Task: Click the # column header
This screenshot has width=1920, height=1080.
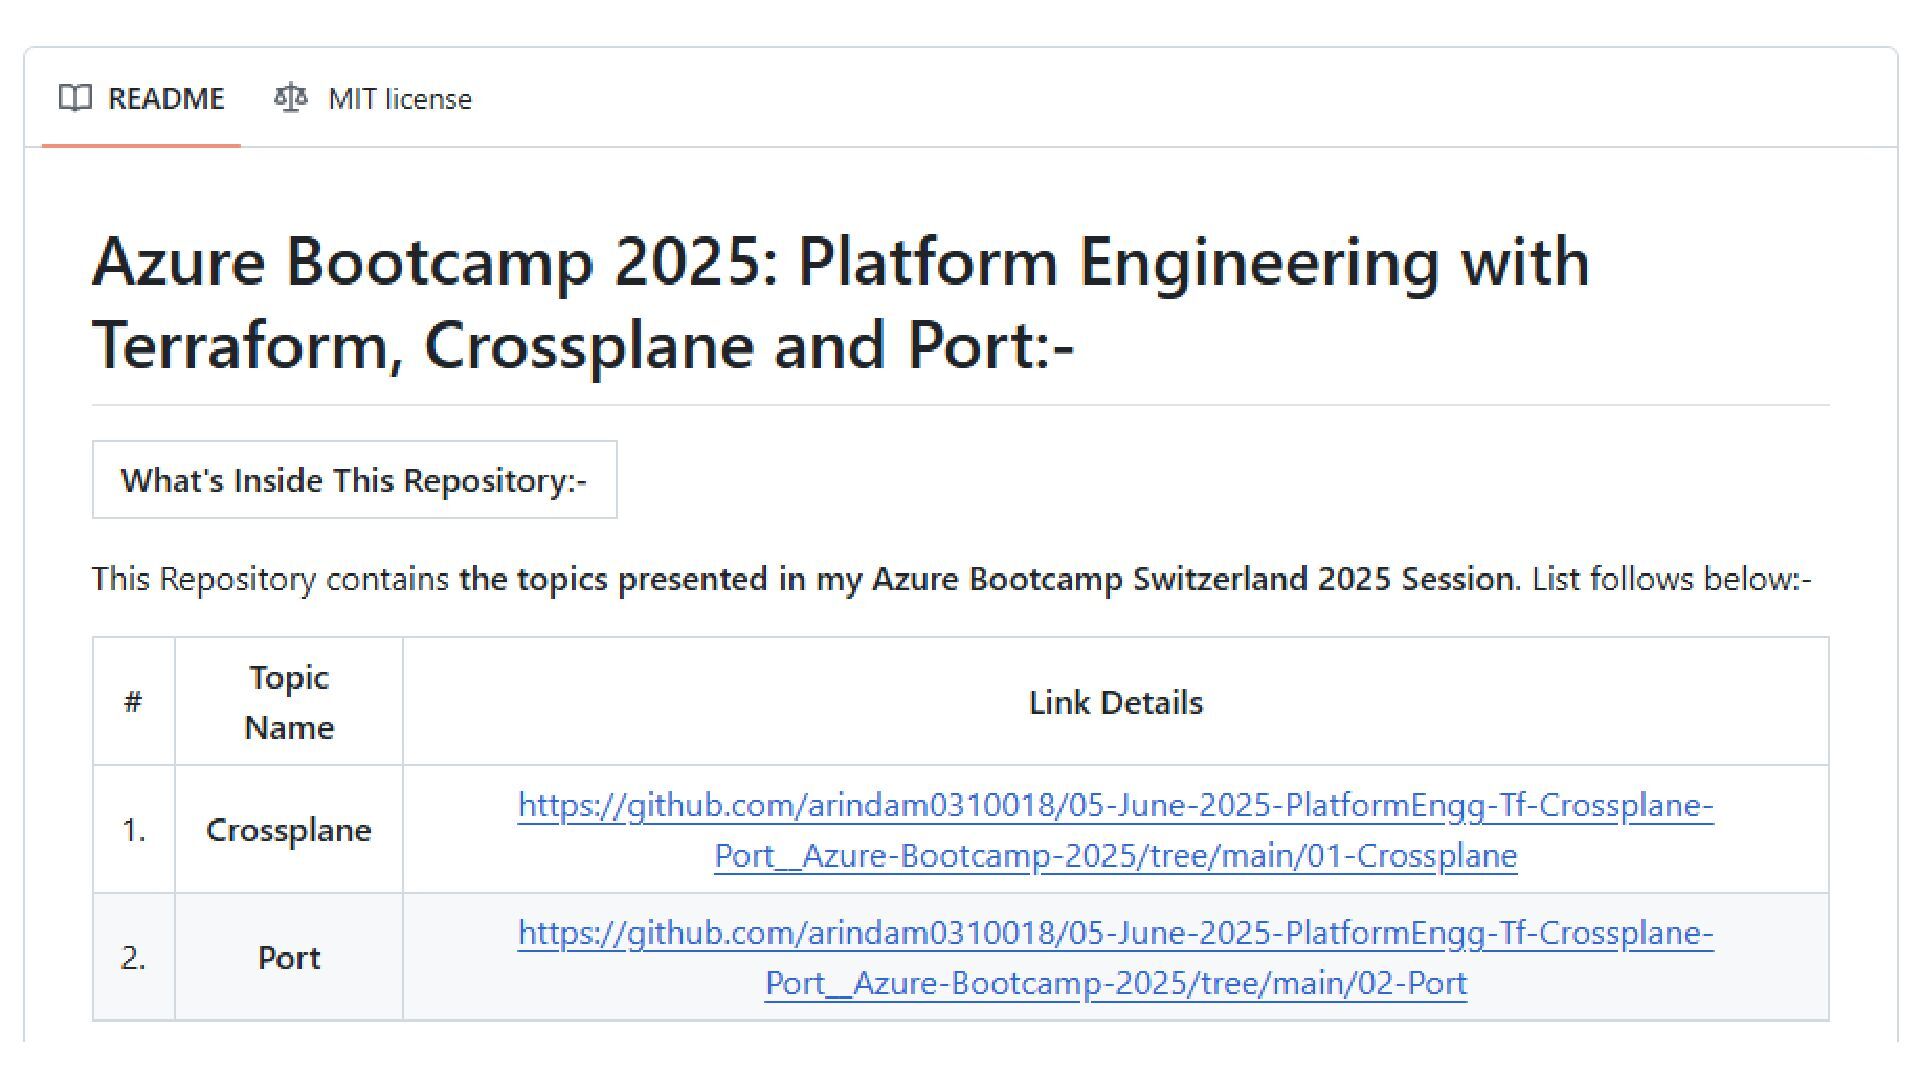Action: point(133,702)
